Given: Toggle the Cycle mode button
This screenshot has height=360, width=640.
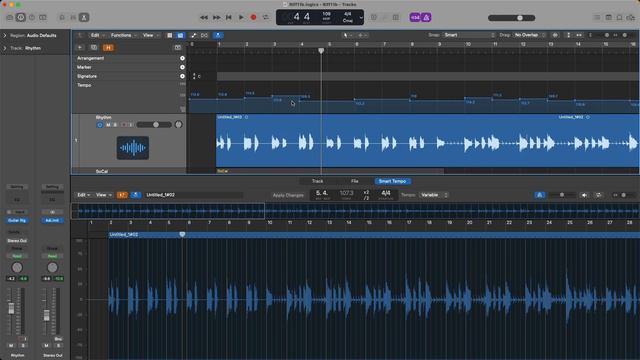Looking at the screenshot, I should (266, 18).
